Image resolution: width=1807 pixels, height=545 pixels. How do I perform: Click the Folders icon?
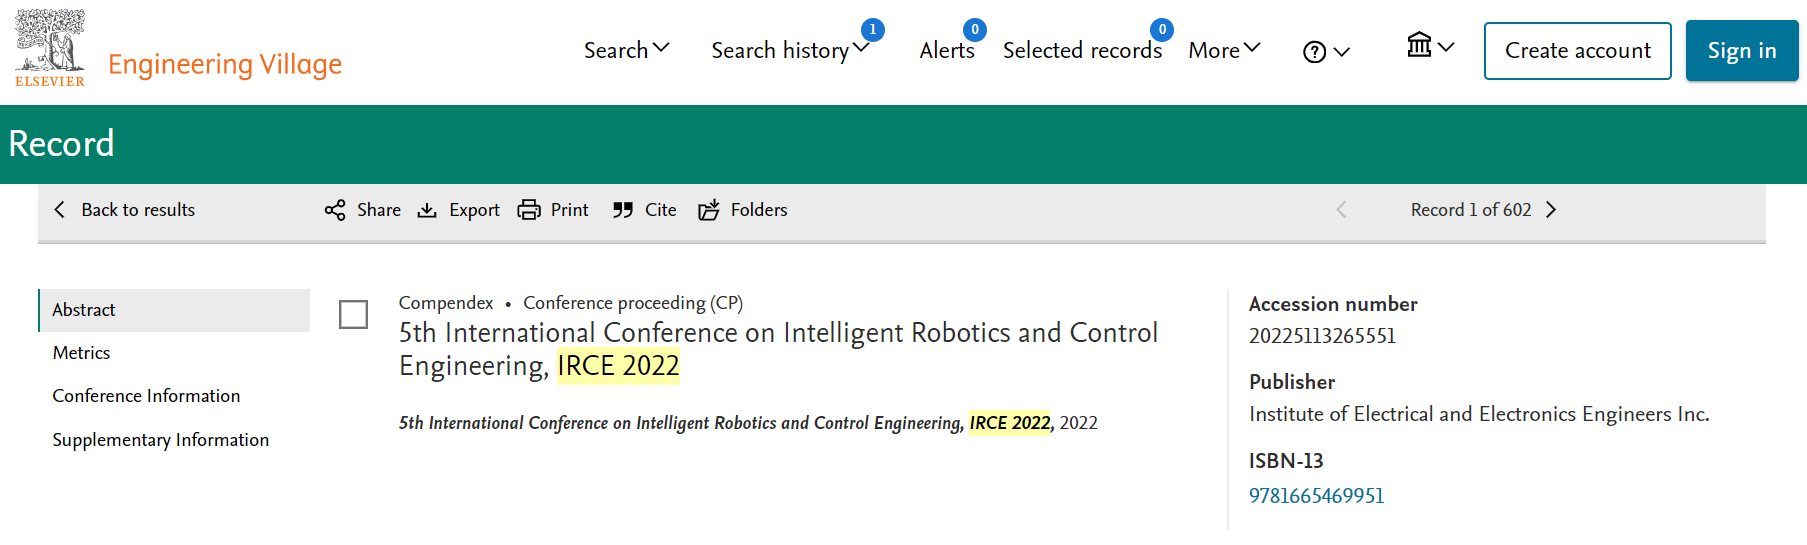[709, 210]
